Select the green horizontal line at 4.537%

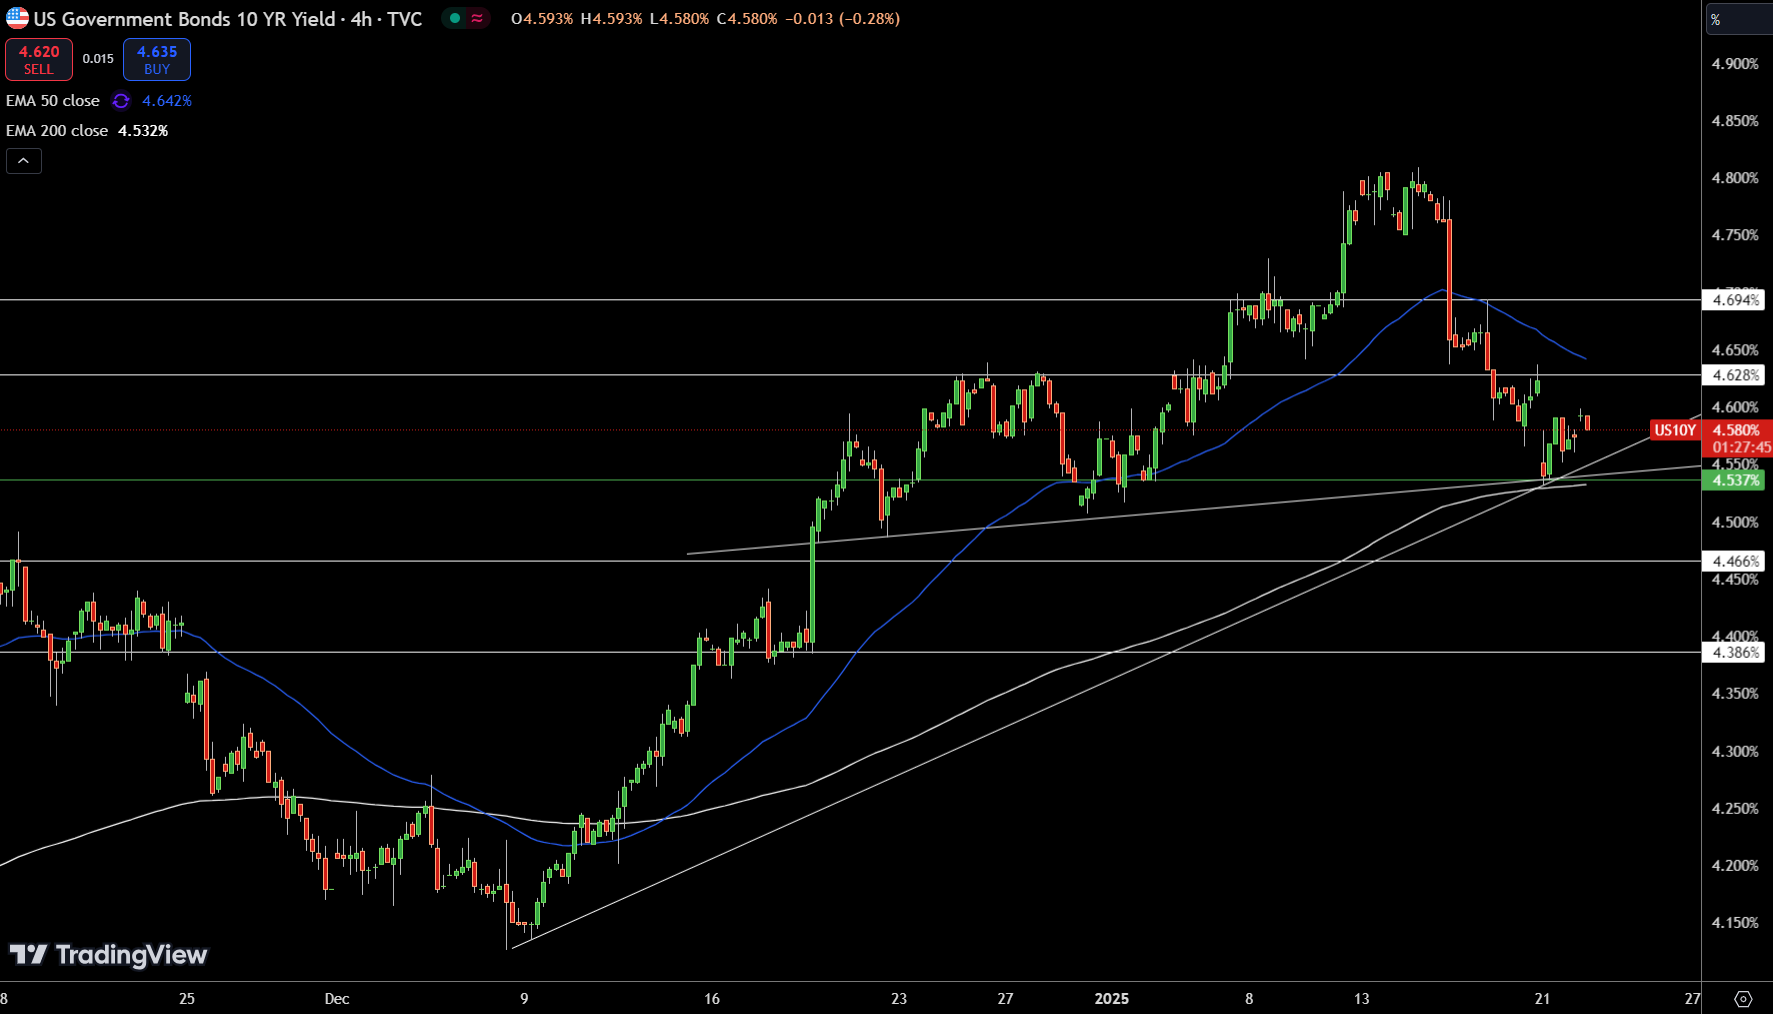pos(850,480)
